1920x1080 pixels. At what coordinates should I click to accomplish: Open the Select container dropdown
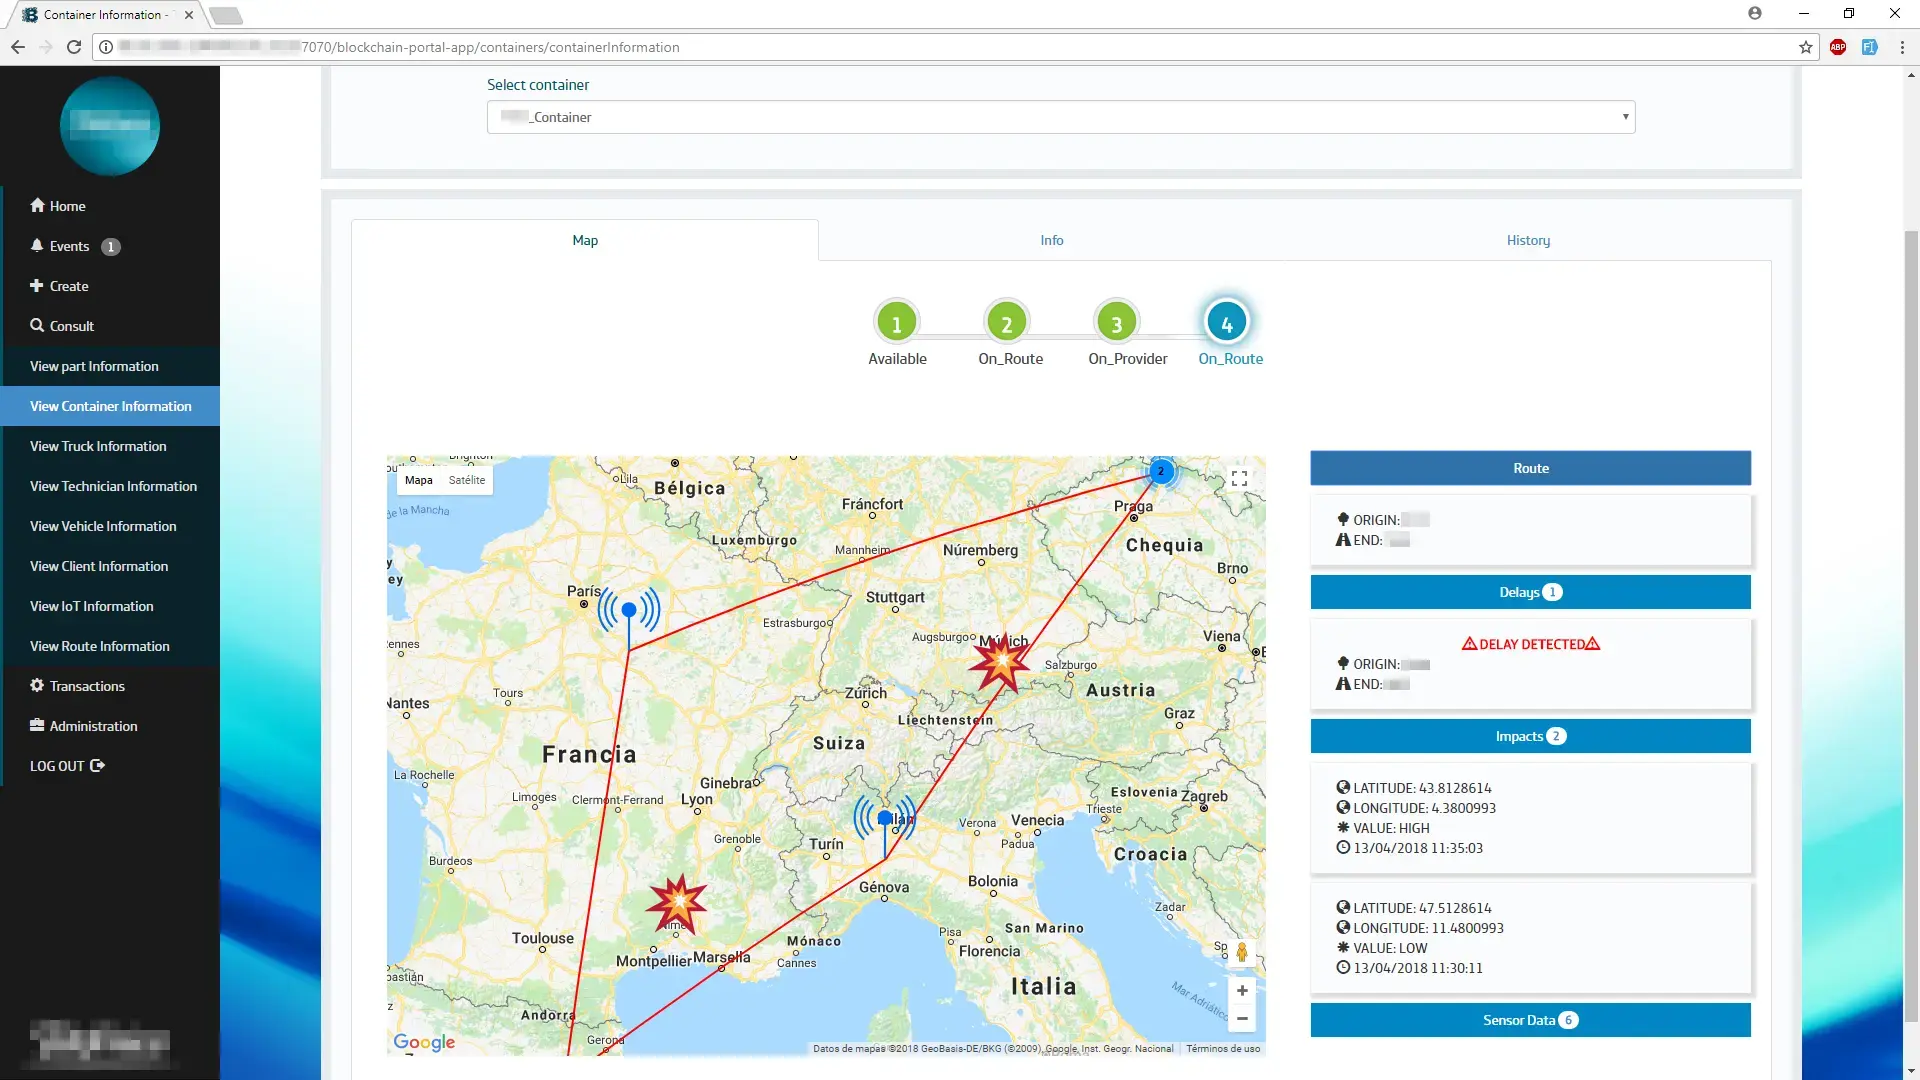click(1060, 117)
